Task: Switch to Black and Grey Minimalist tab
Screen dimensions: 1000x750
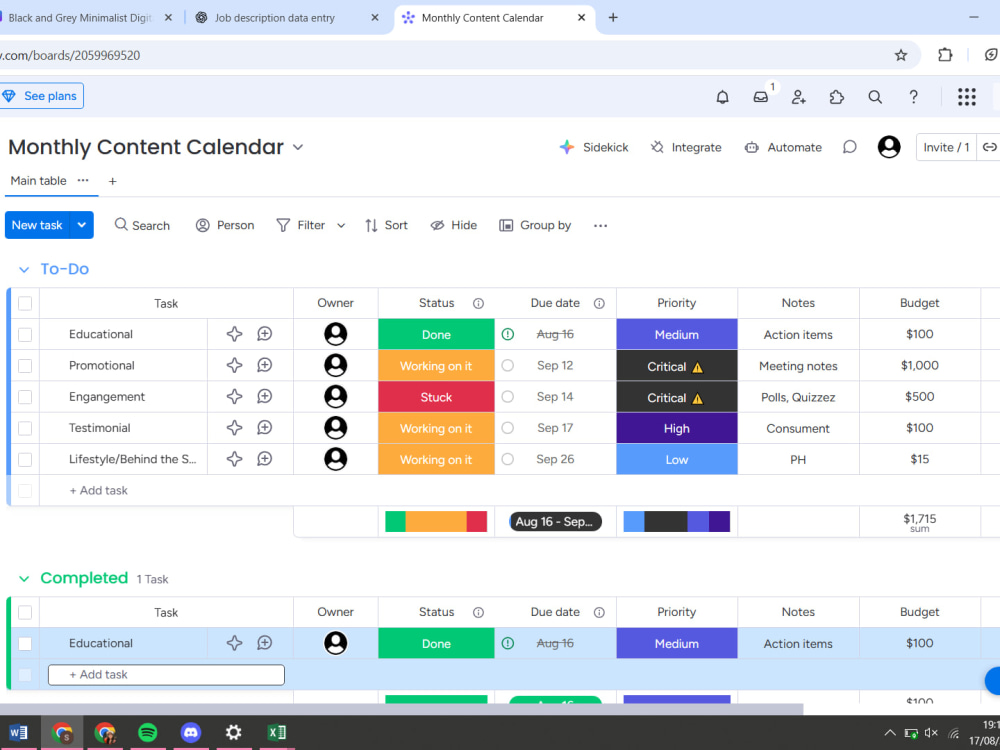Action: [80, 18]
